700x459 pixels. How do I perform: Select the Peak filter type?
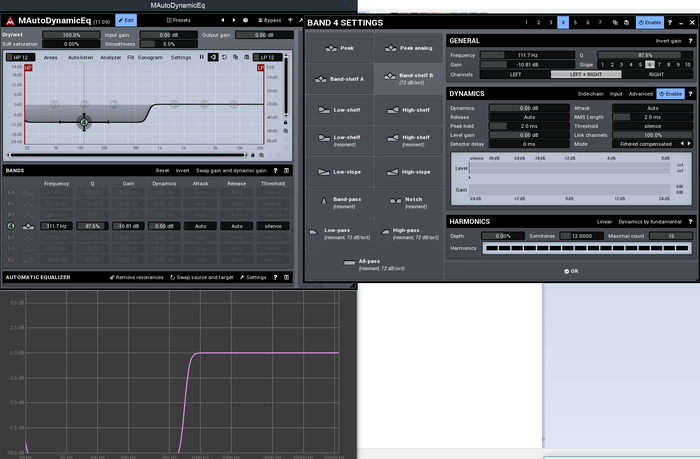340,48
